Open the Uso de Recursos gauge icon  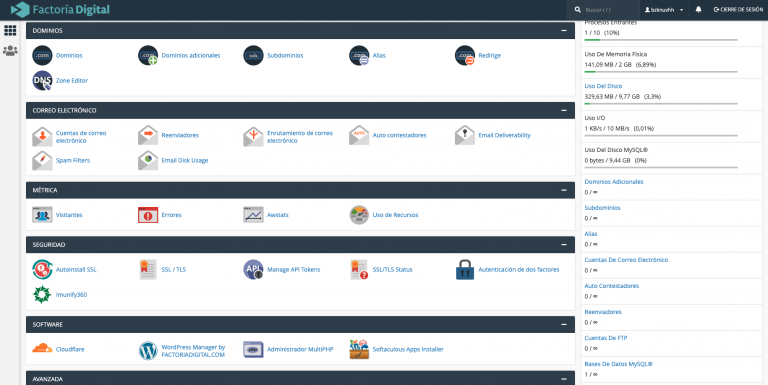coord(359,215)
